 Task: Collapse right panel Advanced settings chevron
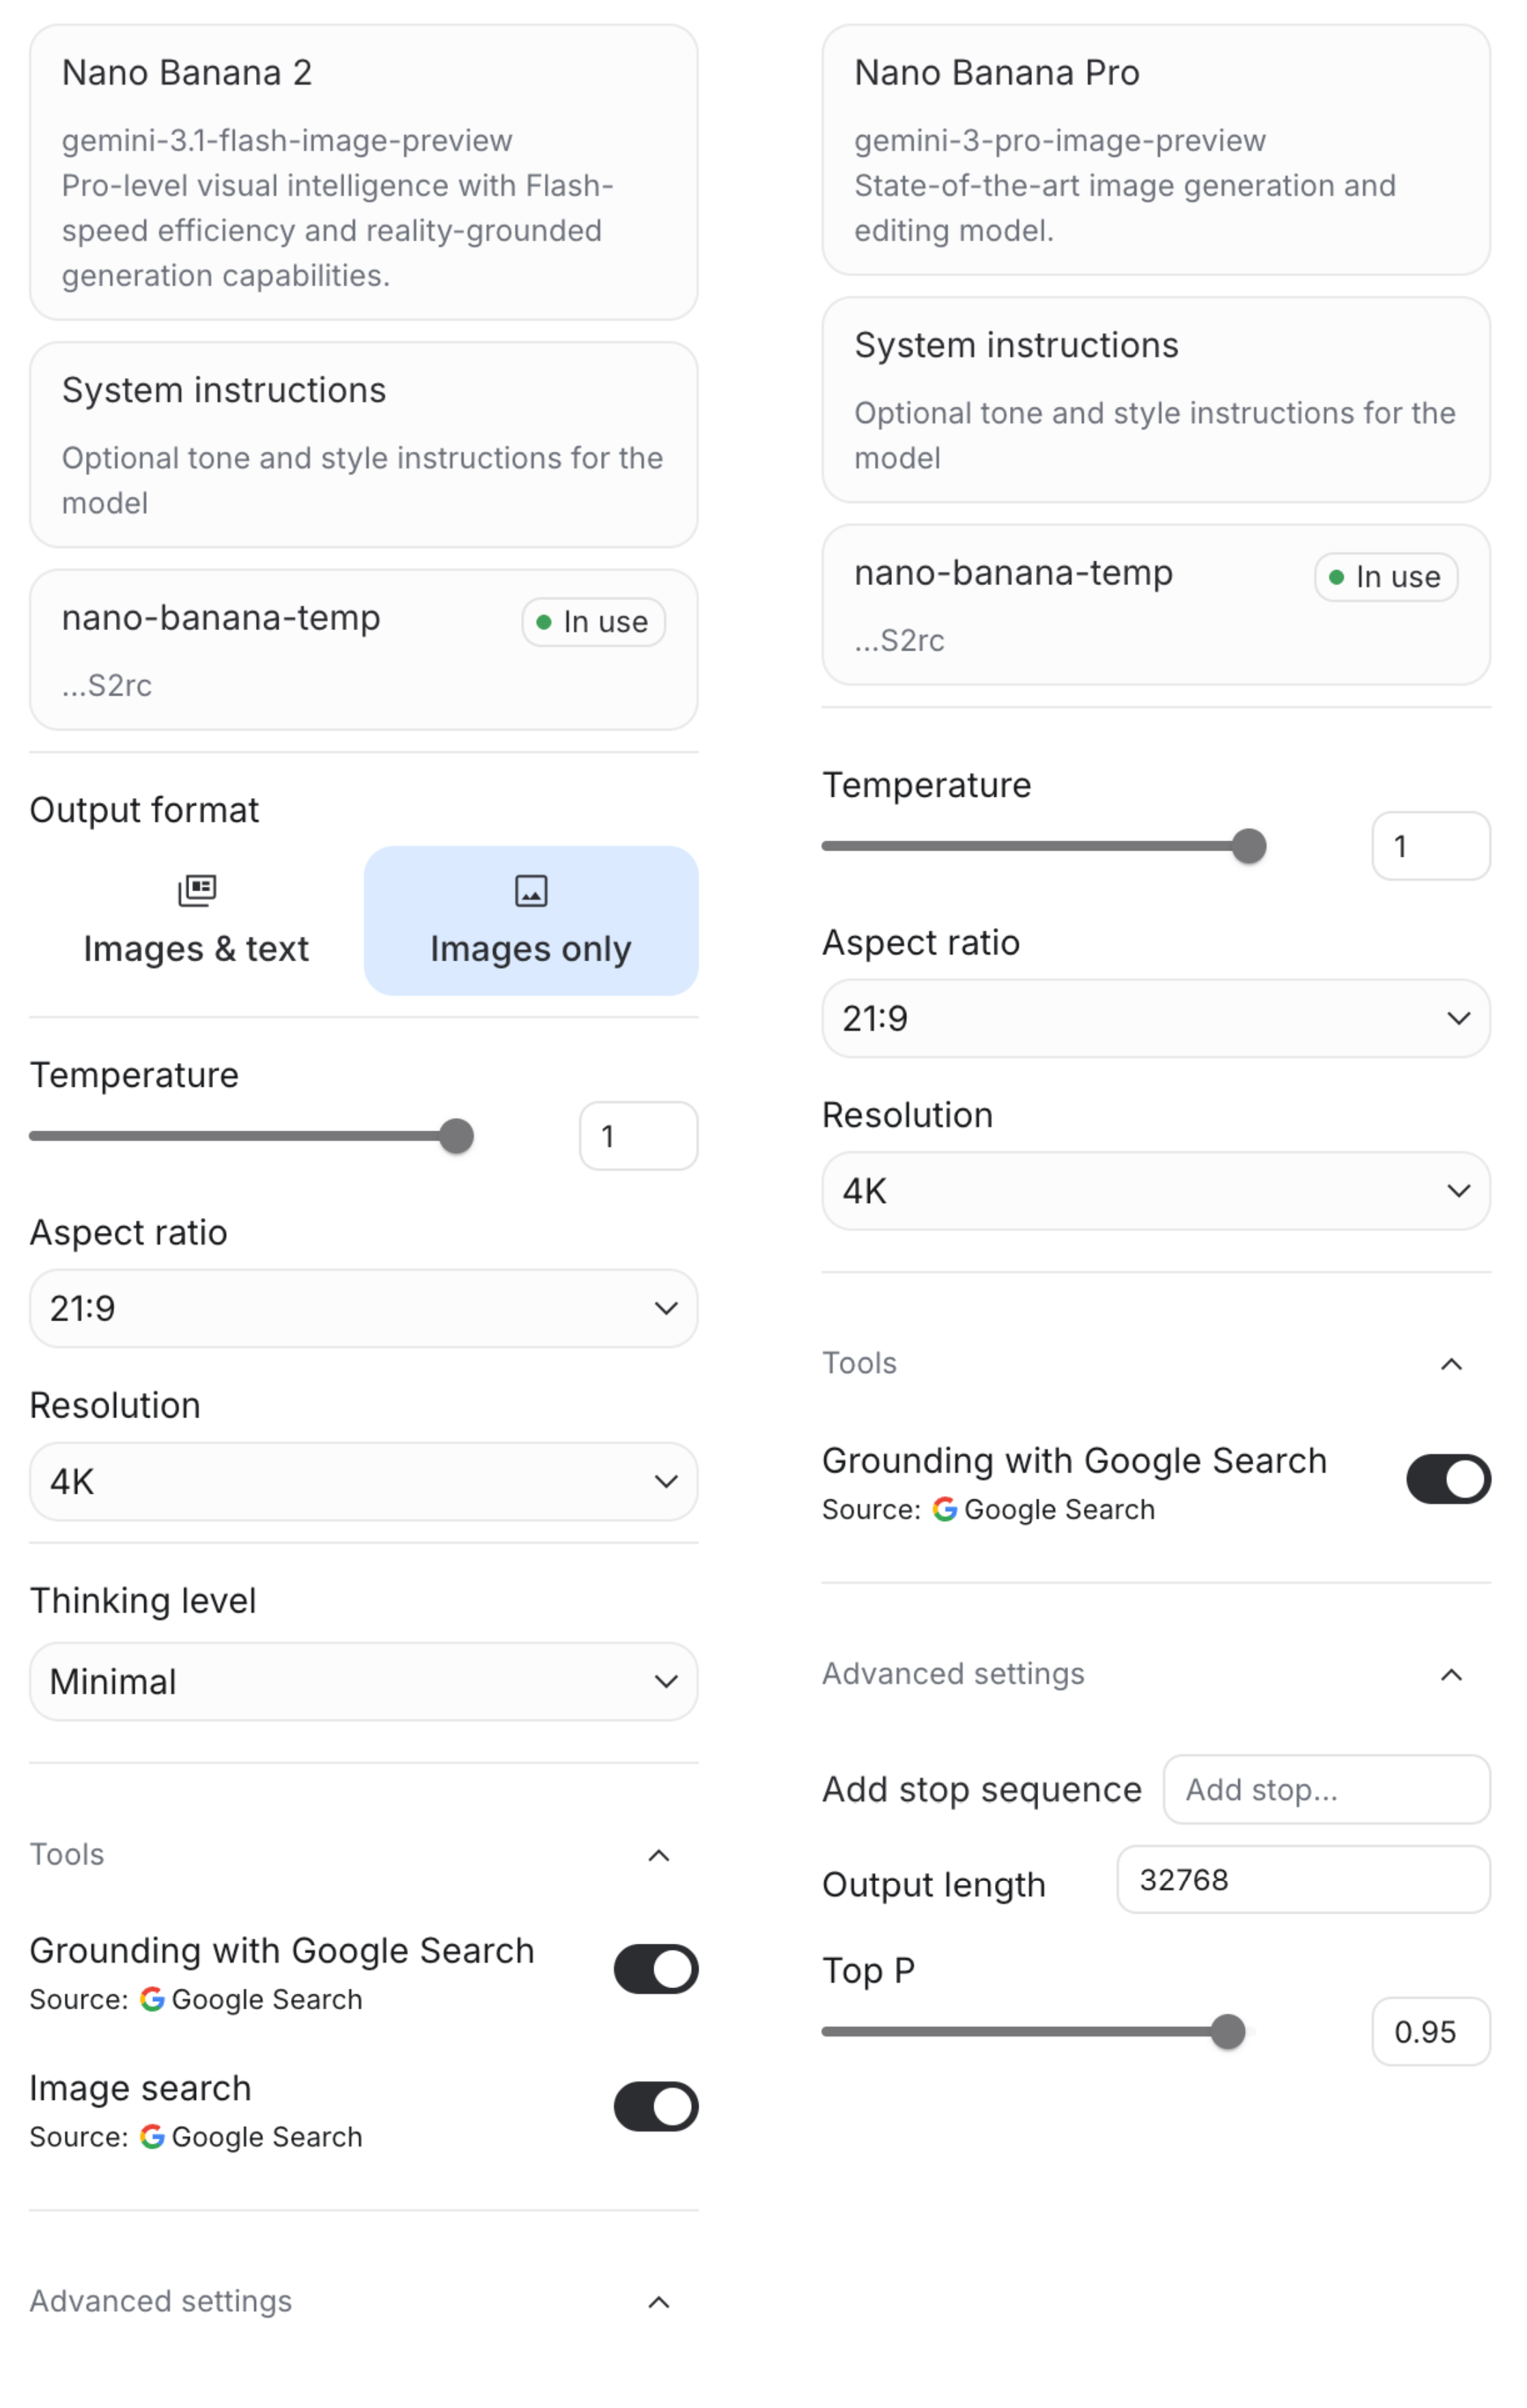tap(1451, 1674)
